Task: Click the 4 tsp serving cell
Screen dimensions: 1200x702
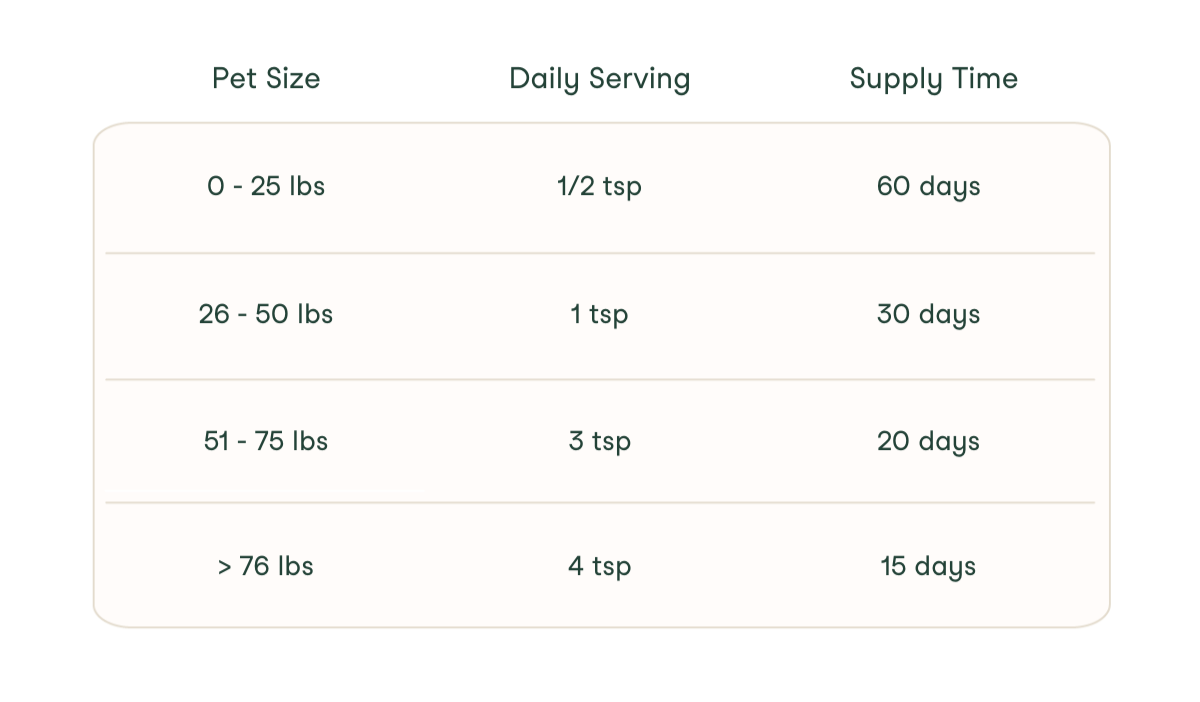Action: click(599, 567)
